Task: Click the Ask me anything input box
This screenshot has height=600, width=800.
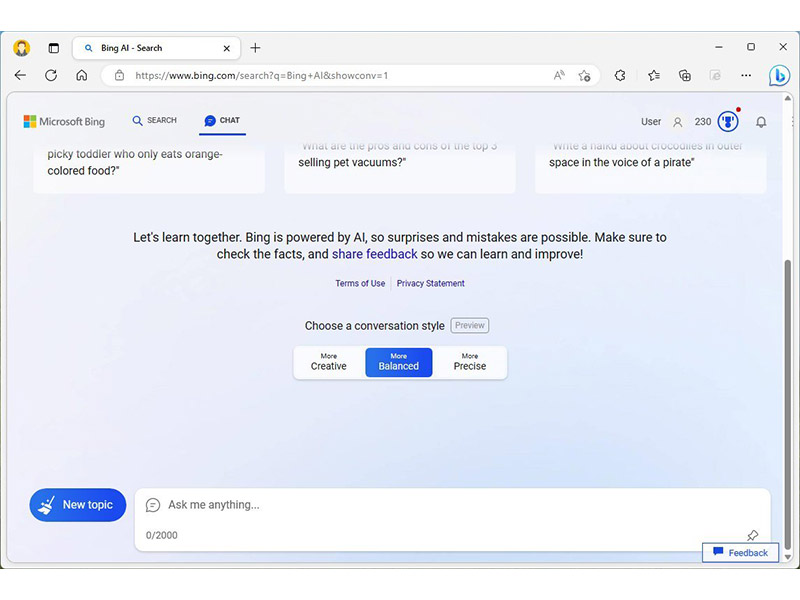Action: tap(453, 519)
